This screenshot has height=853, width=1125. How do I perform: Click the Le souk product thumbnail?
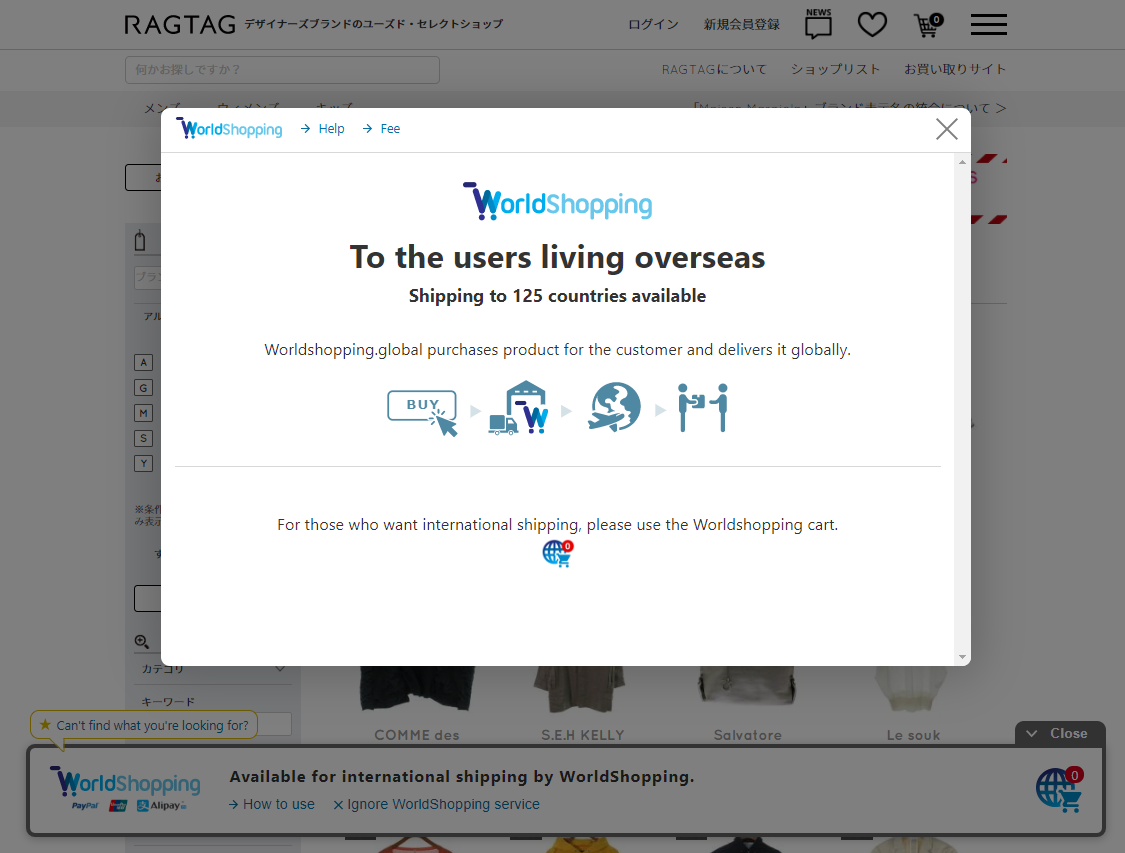[x=913, y=689]
